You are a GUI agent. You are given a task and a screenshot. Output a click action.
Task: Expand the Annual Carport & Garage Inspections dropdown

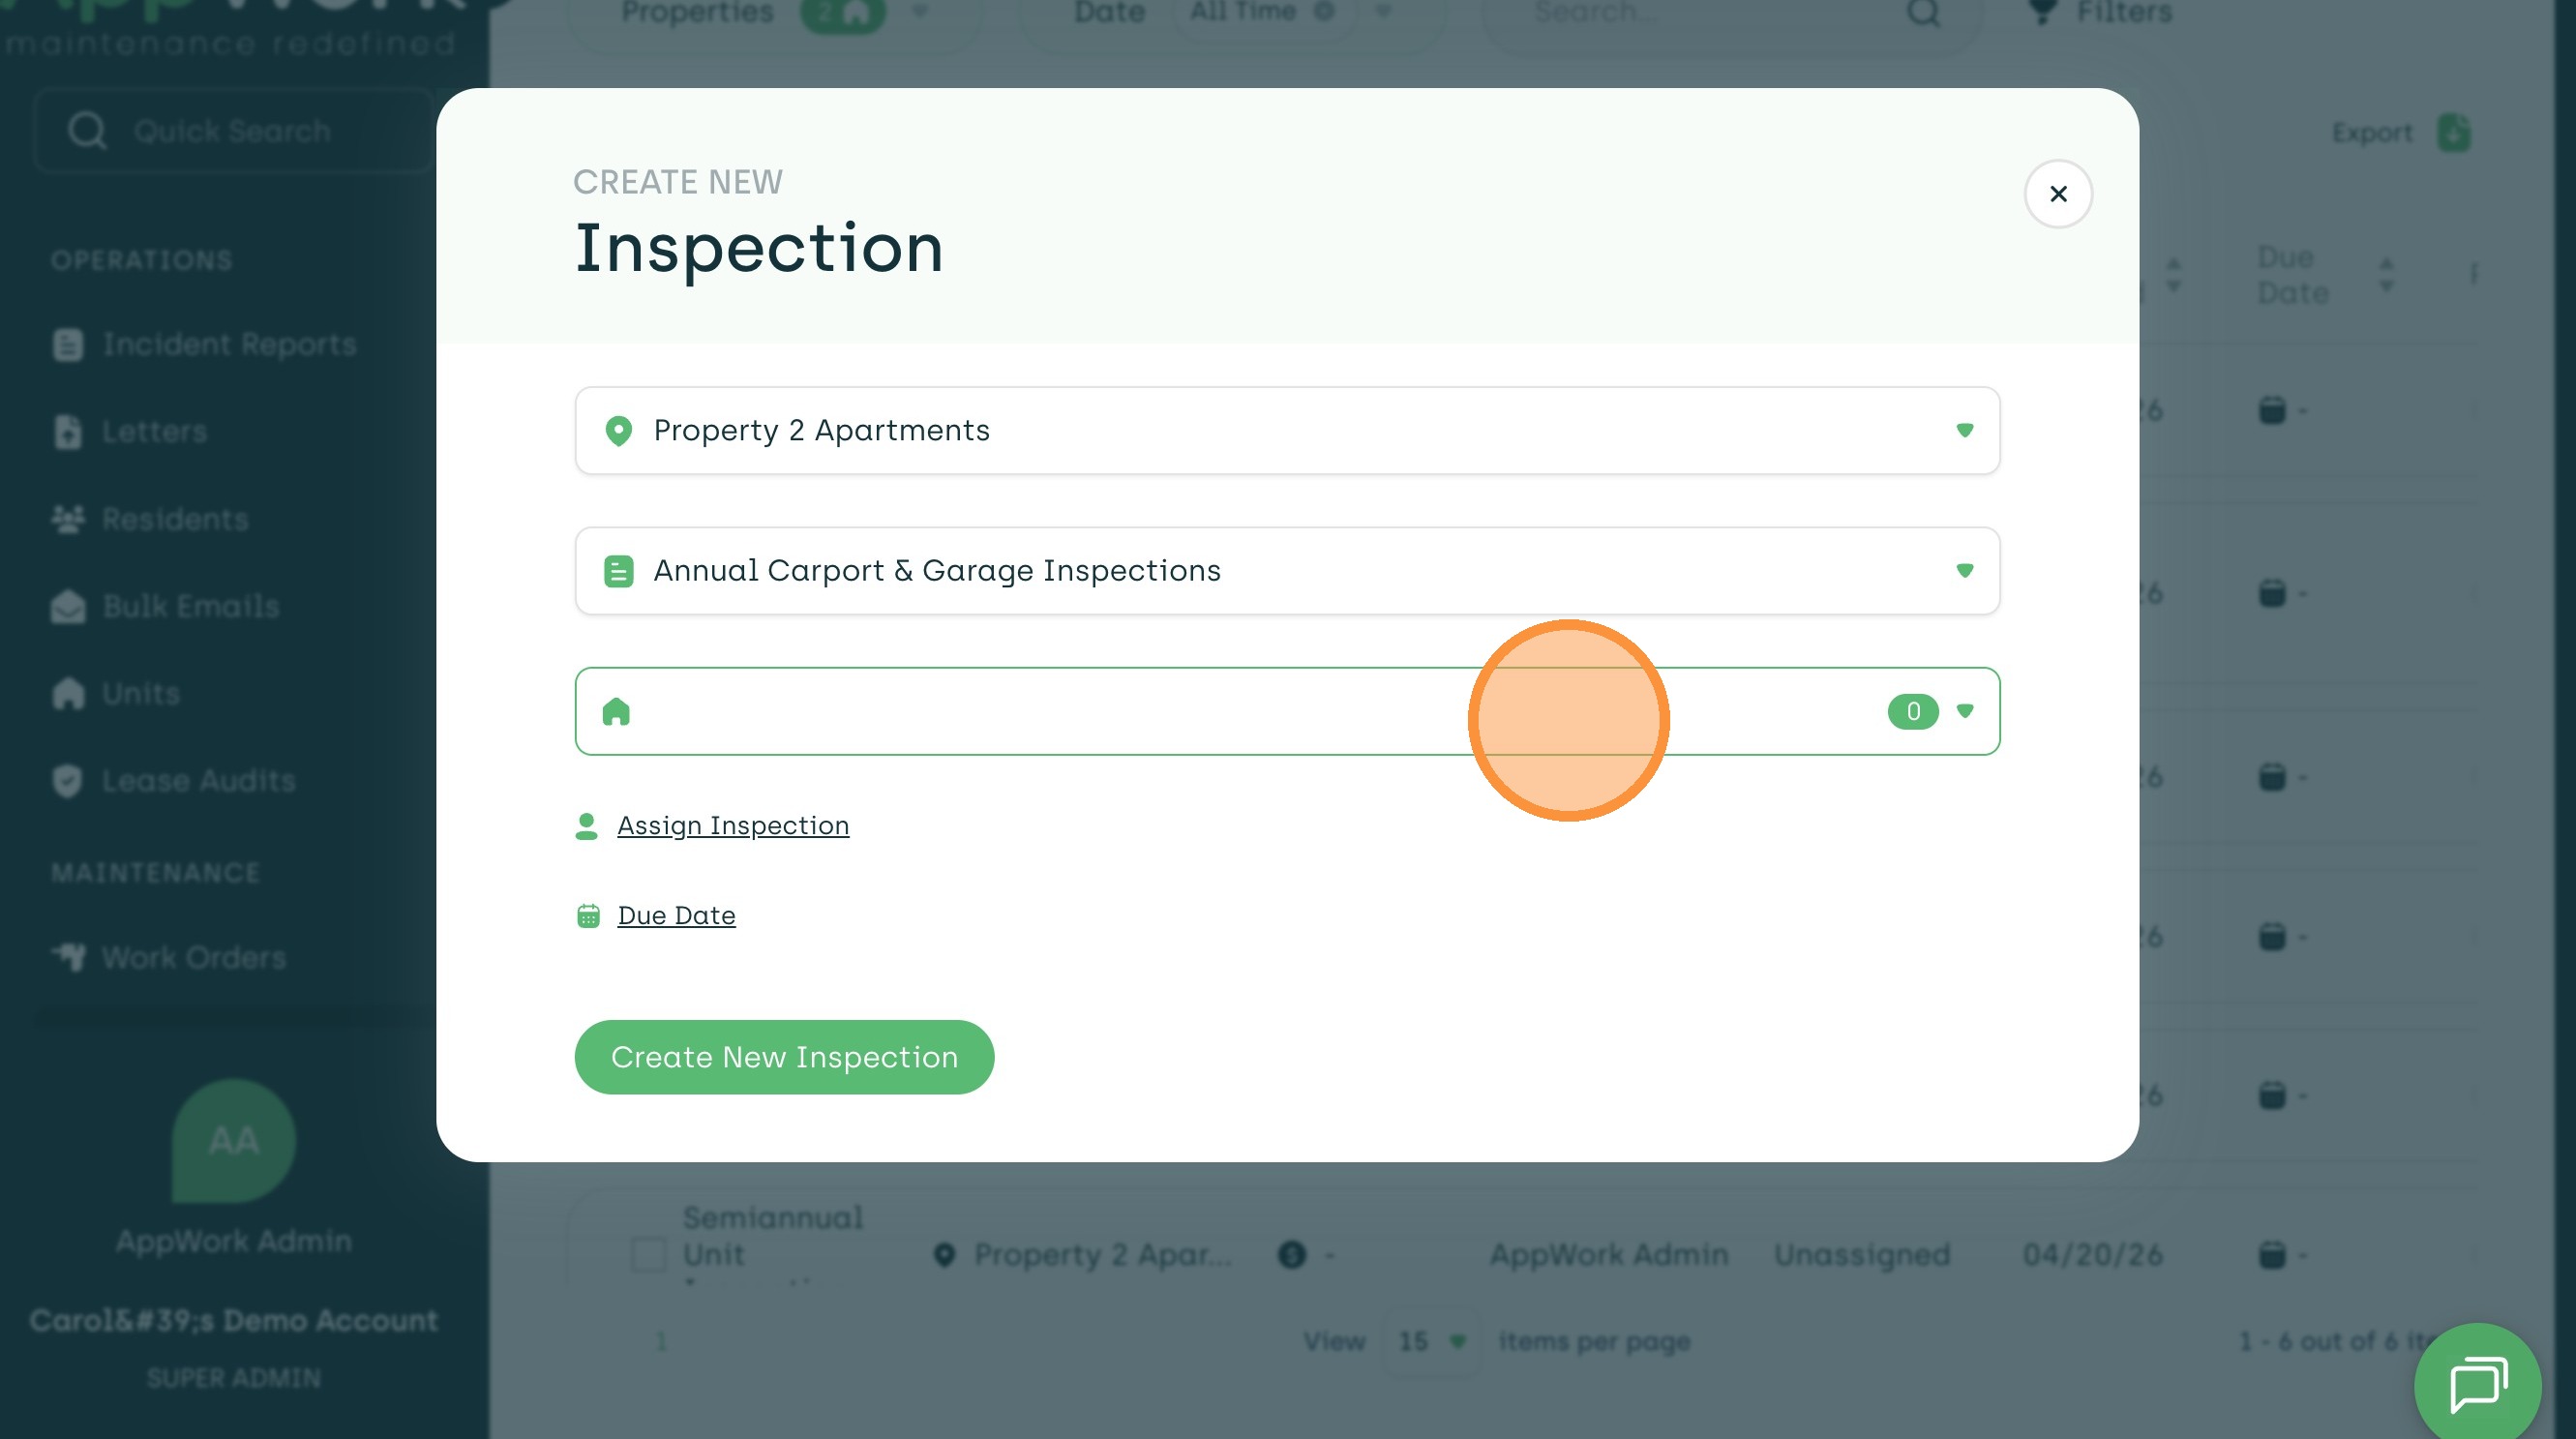pyautogui.click(x=1286, y=571)
